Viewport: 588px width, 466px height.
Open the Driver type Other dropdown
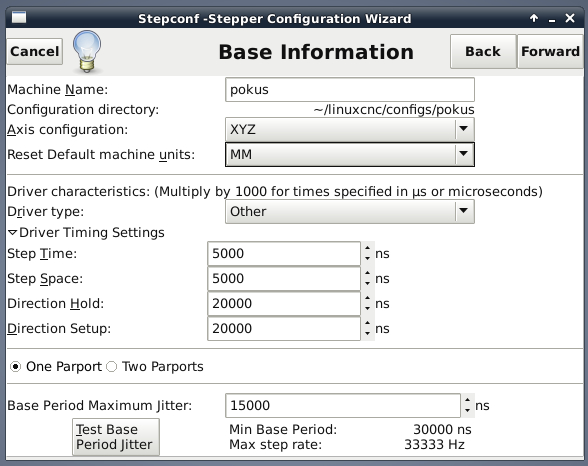pyautogui.click(x=350, y=211)
